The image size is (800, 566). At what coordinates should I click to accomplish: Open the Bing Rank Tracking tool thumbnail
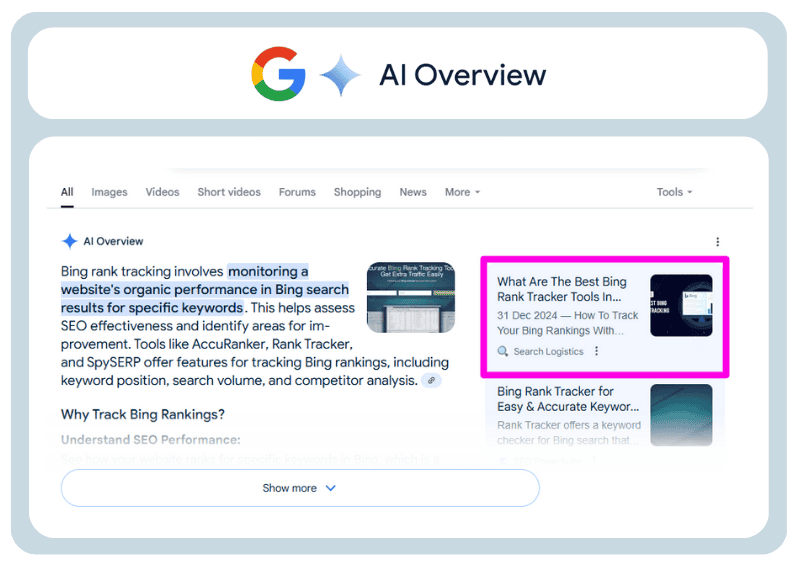(x=411, y=298)
